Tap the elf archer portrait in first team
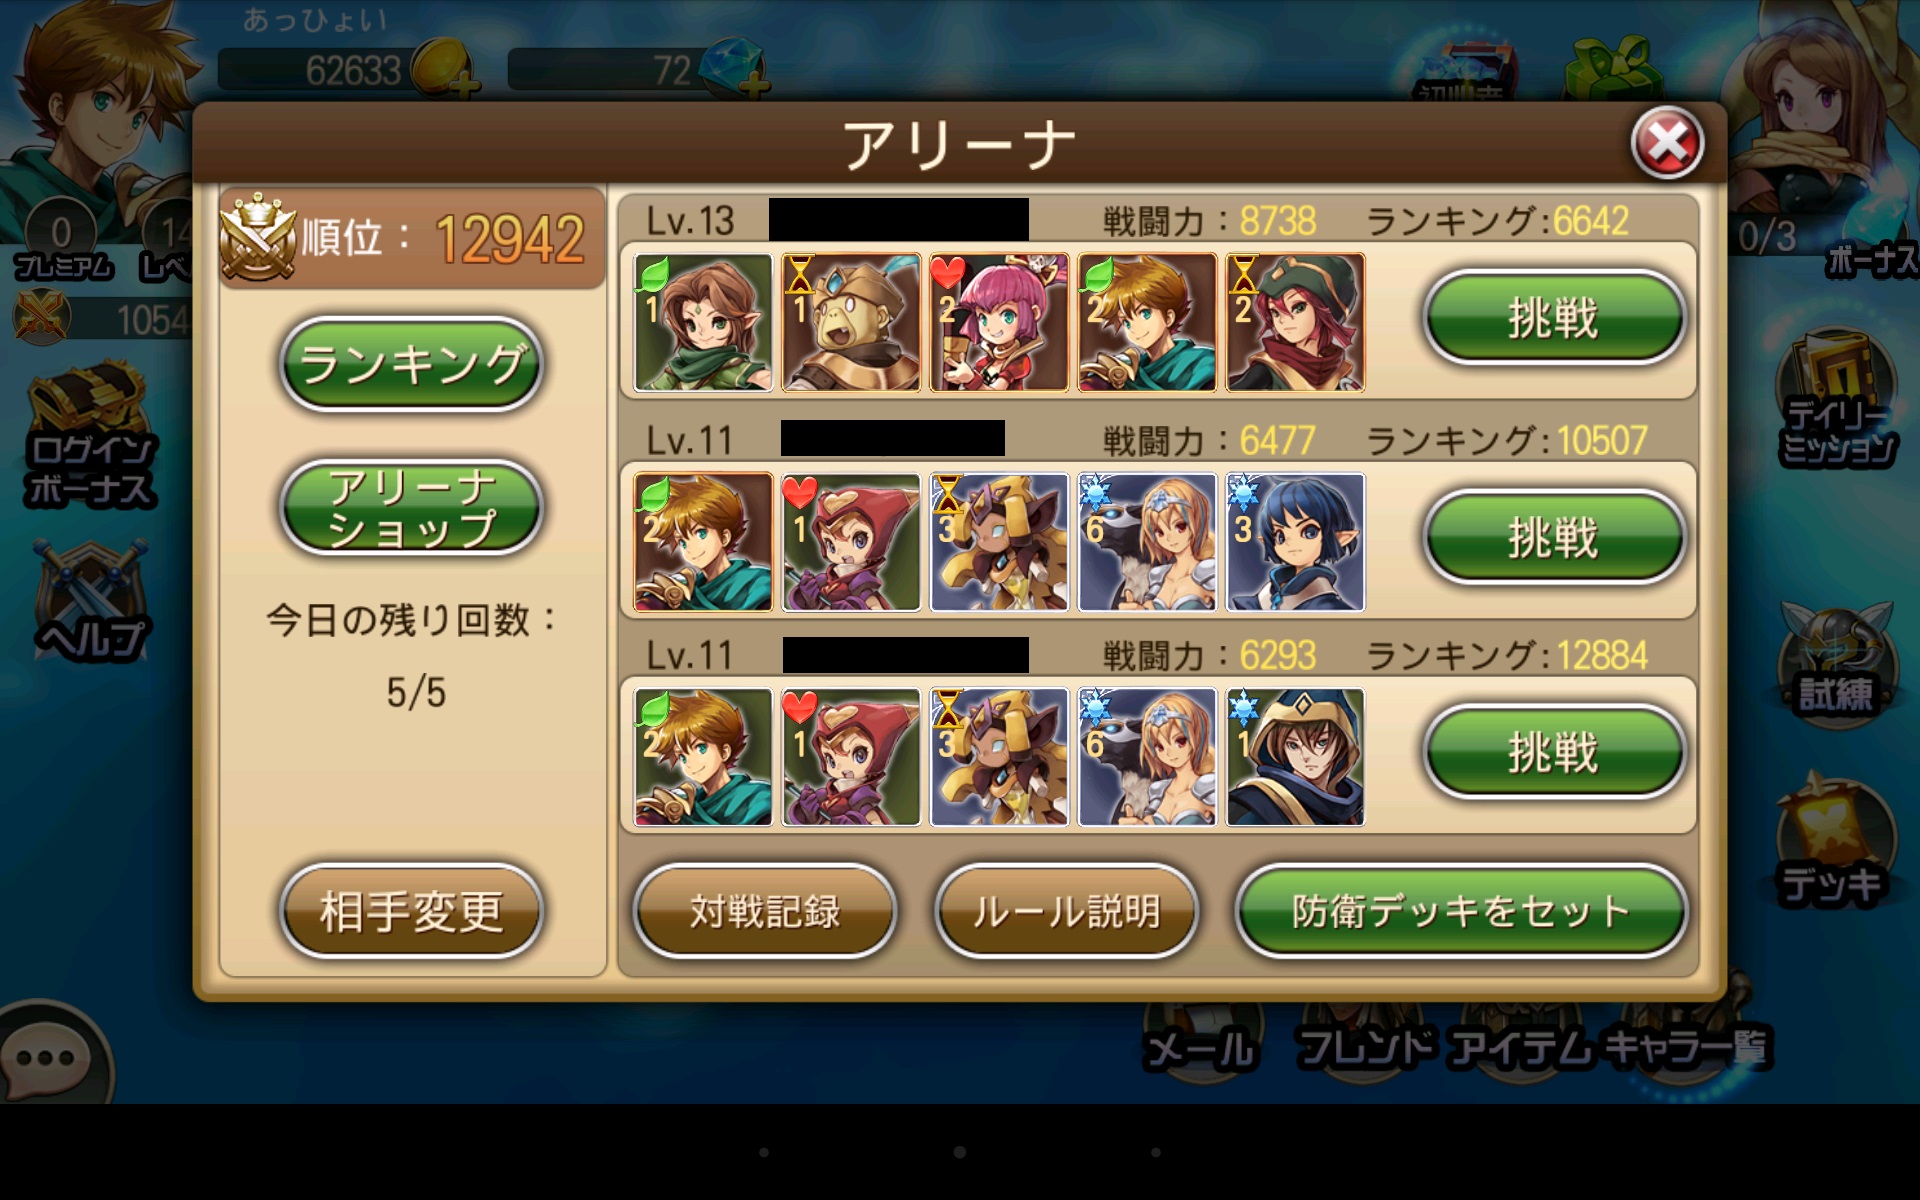 tap(703, 322)
